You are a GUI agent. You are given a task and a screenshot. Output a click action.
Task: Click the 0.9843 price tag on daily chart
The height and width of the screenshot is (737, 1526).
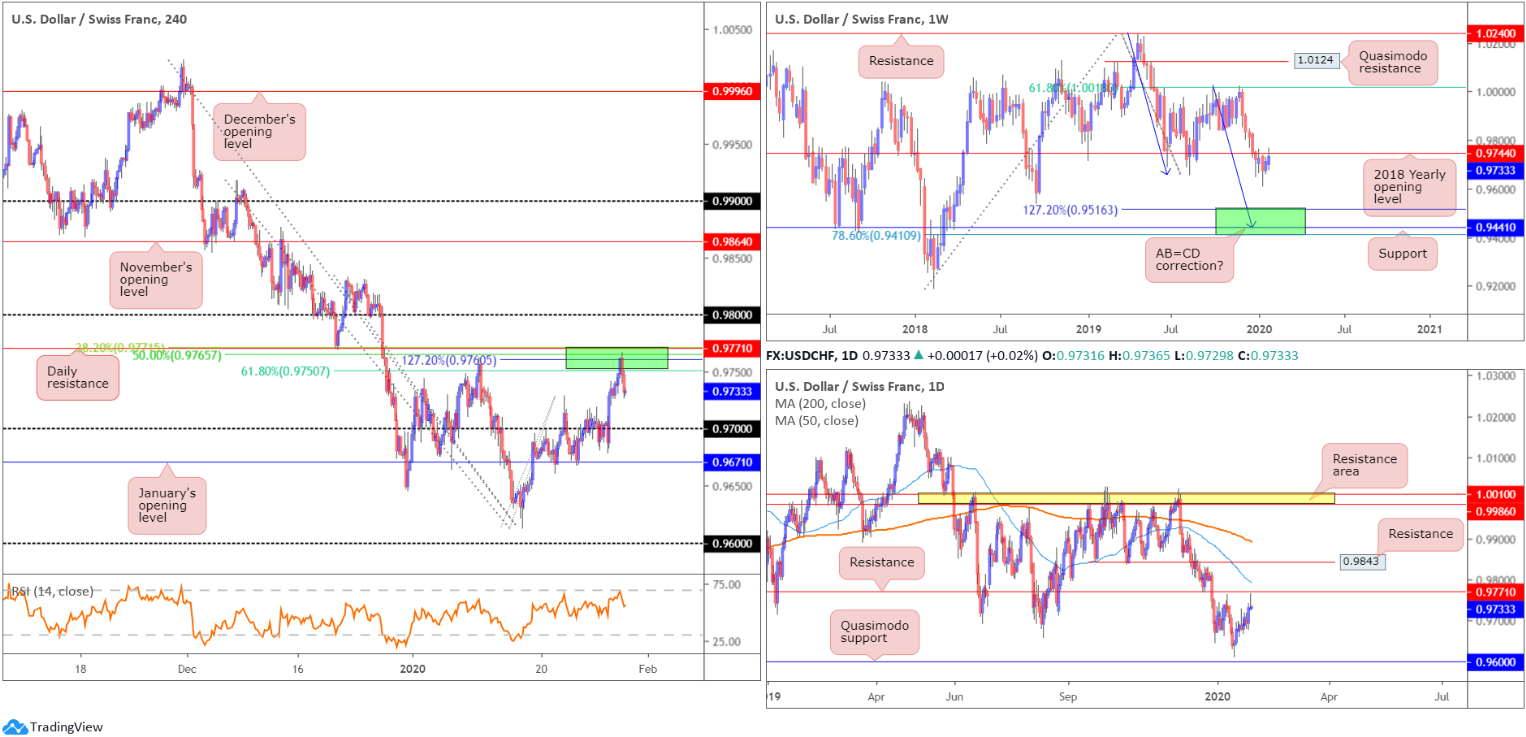[x=1362, y=562]
